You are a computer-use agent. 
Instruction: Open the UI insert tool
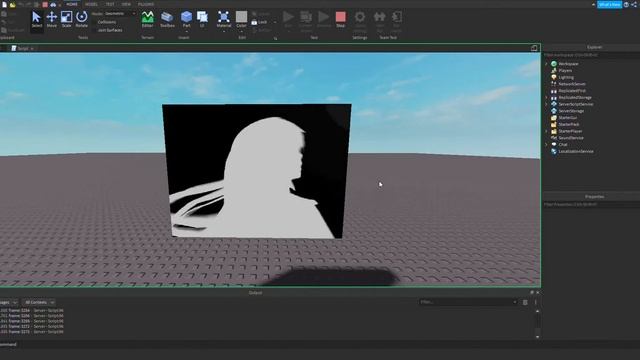pos(202,19)
